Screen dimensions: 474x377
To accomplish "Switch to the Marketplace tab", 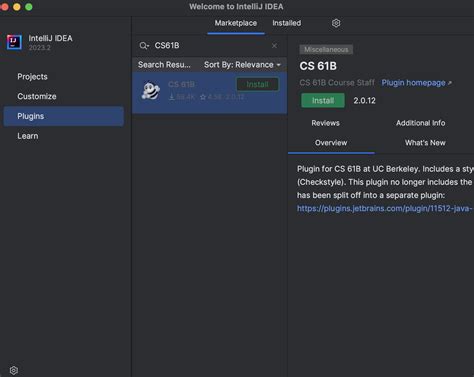I will (236, 23).
